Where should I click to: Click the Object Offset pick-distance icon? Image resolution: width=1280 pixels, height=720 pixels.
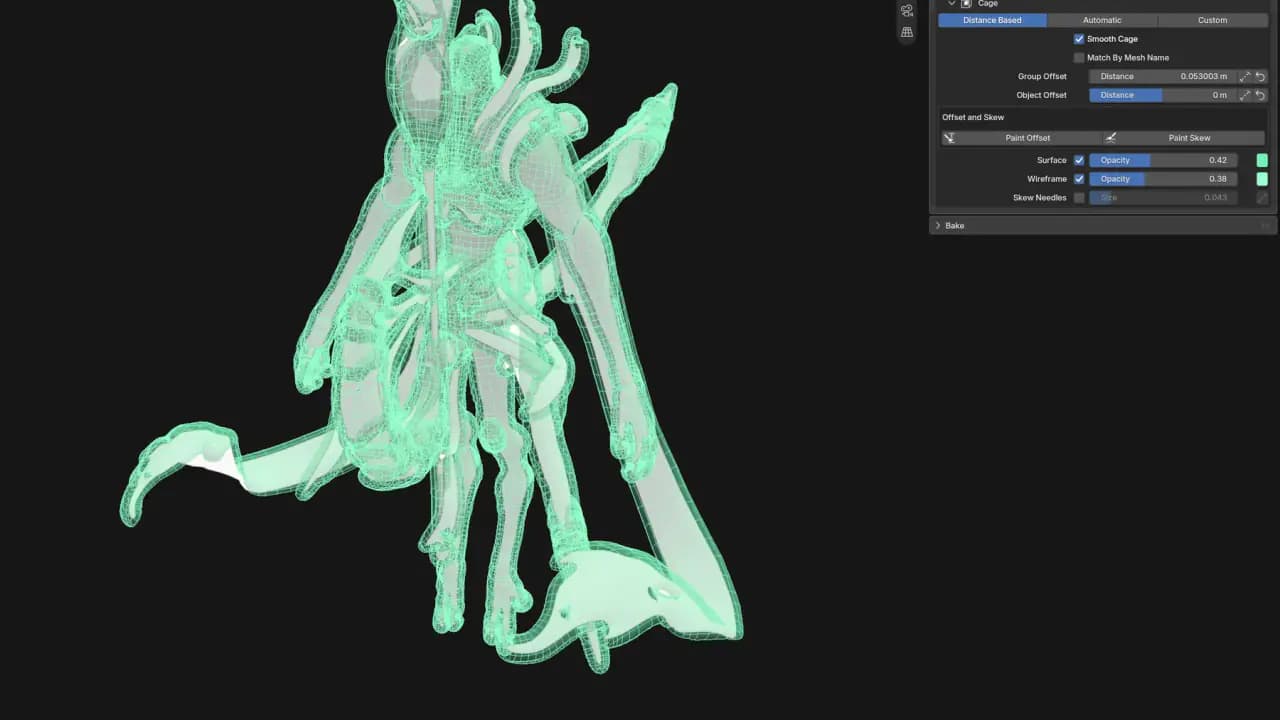[x=1245, y=95]
